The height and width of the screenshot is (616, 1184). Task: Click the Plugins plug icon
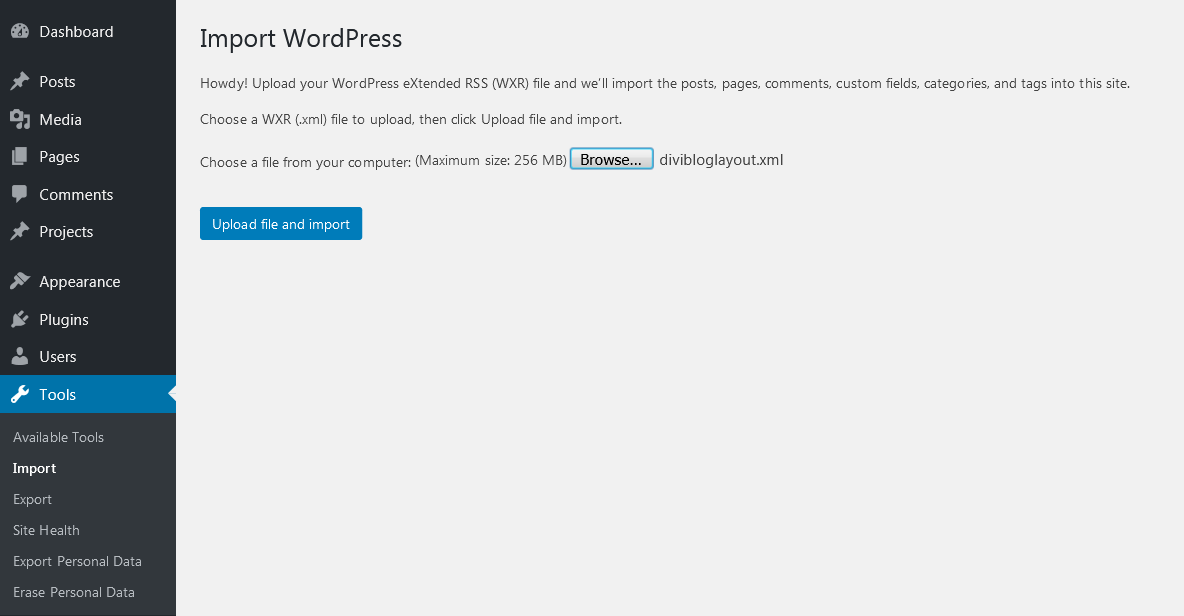click(x=20, y=319)
